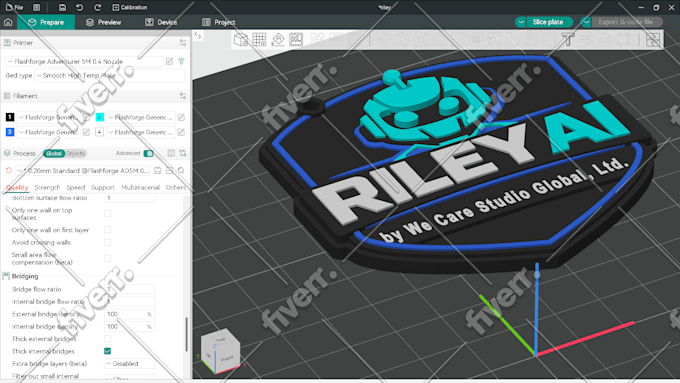Screen dimensions: 680x383
Task: Open Filament settings options icon
Action: (x=183, y=96)
